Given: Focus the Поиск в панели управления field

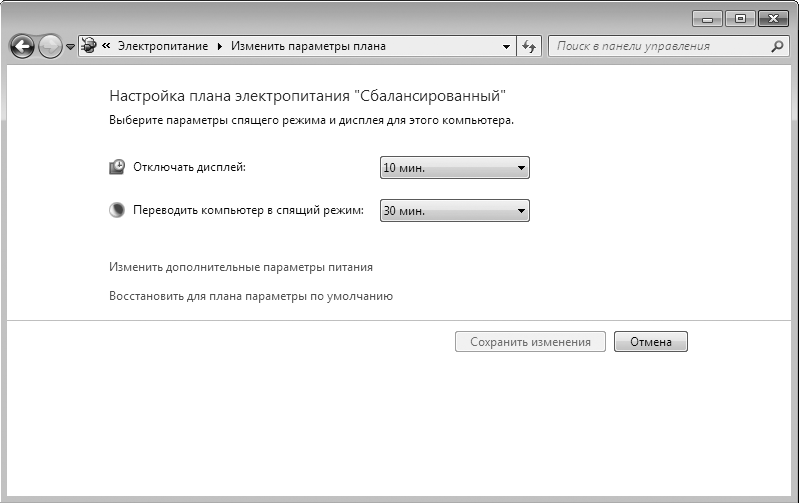Looking at the screenshot, I should (x=669, y=46).
